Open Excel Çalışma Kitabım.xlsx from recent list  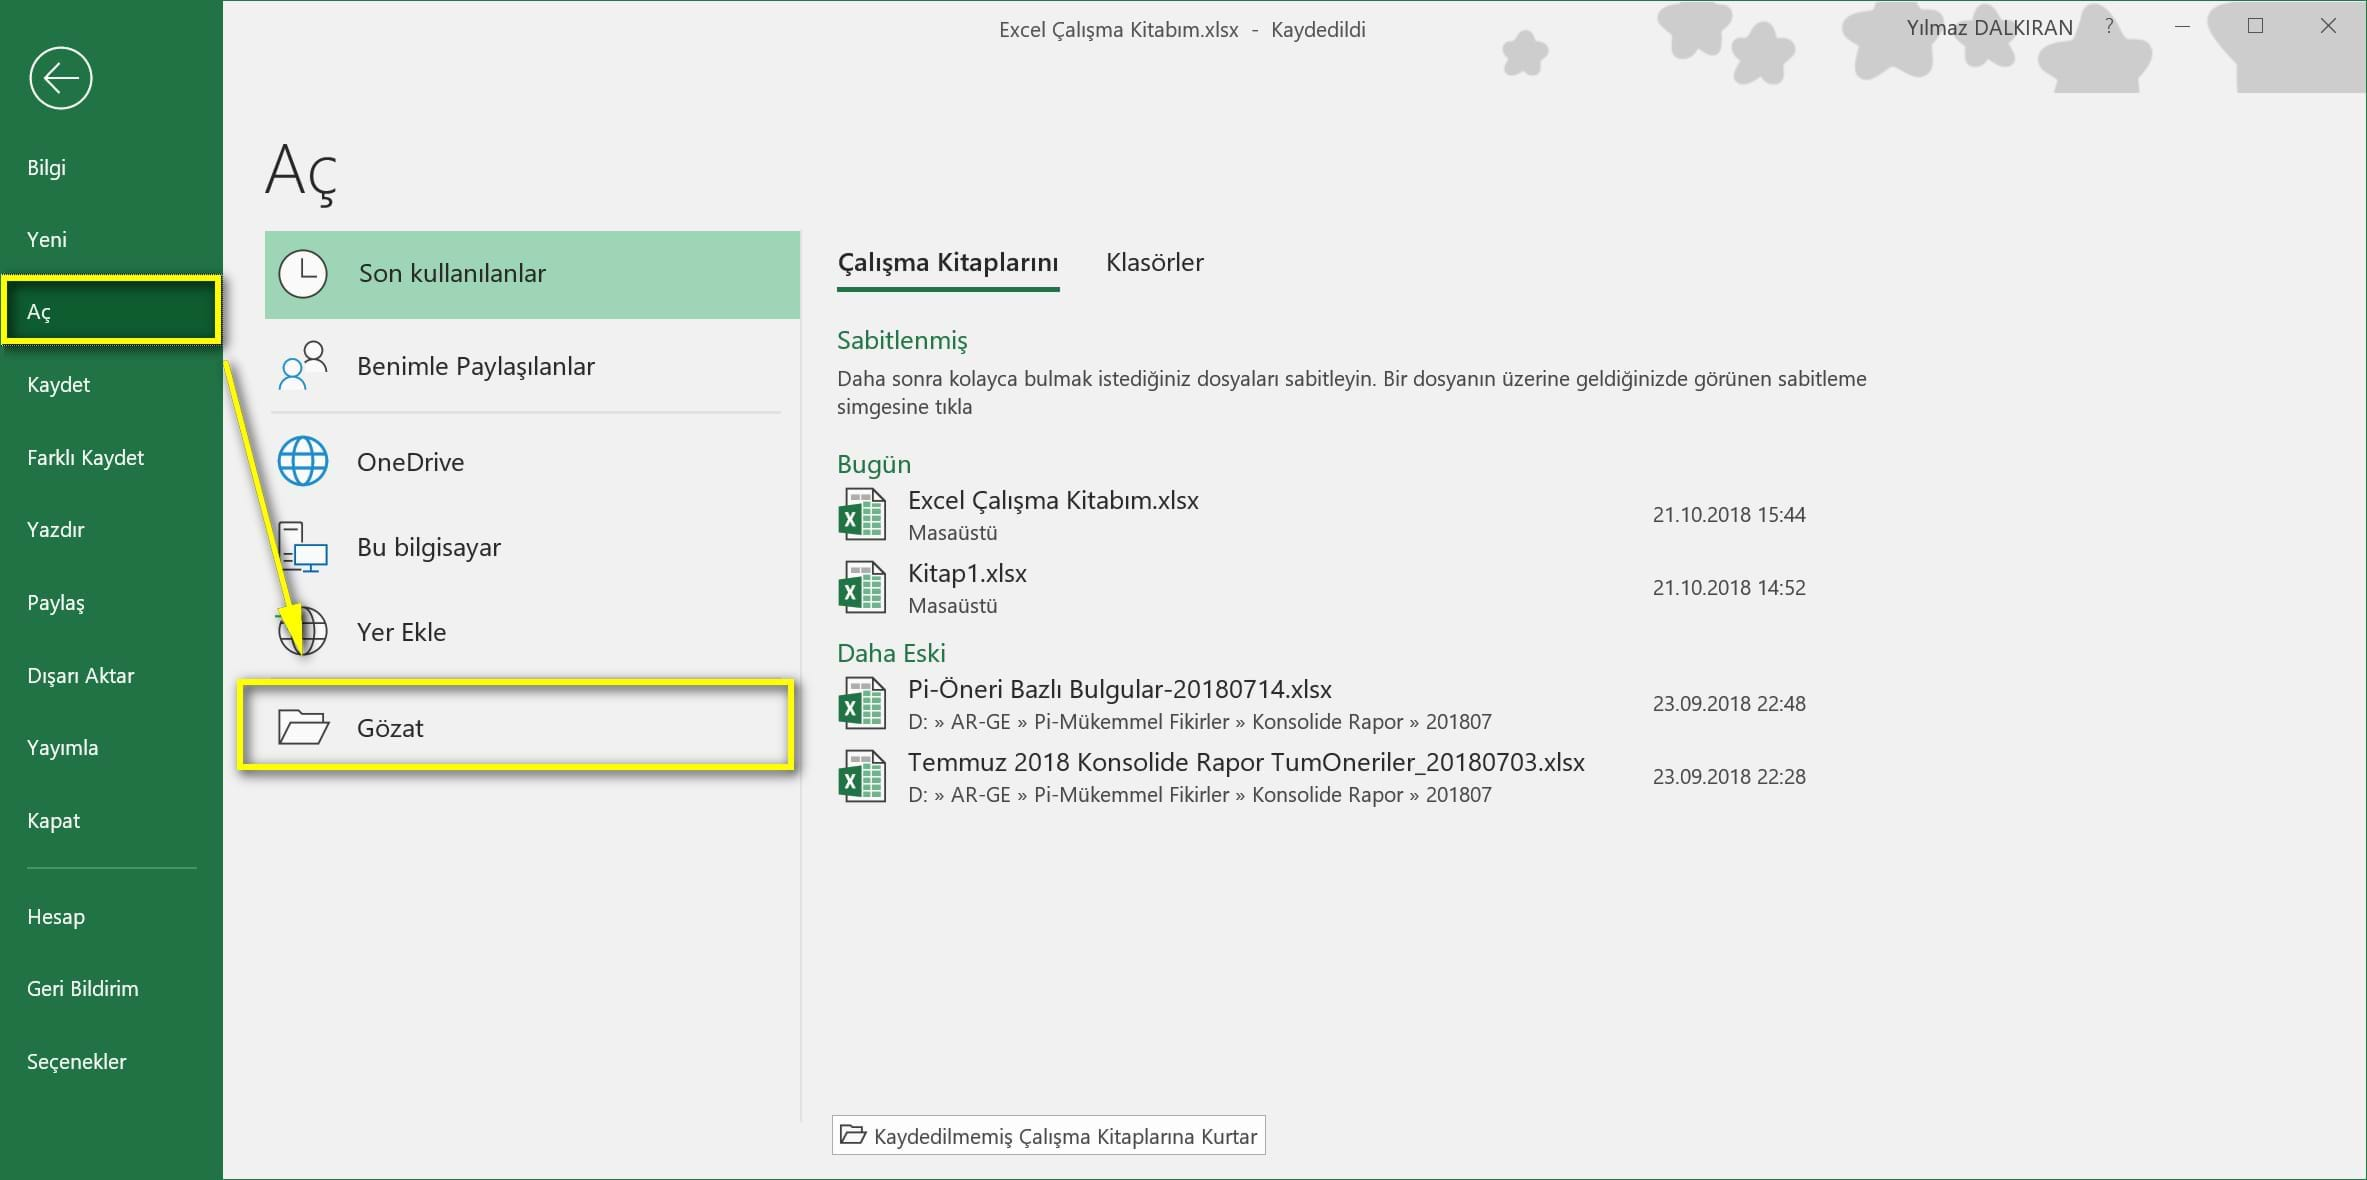click(1321, 515)
